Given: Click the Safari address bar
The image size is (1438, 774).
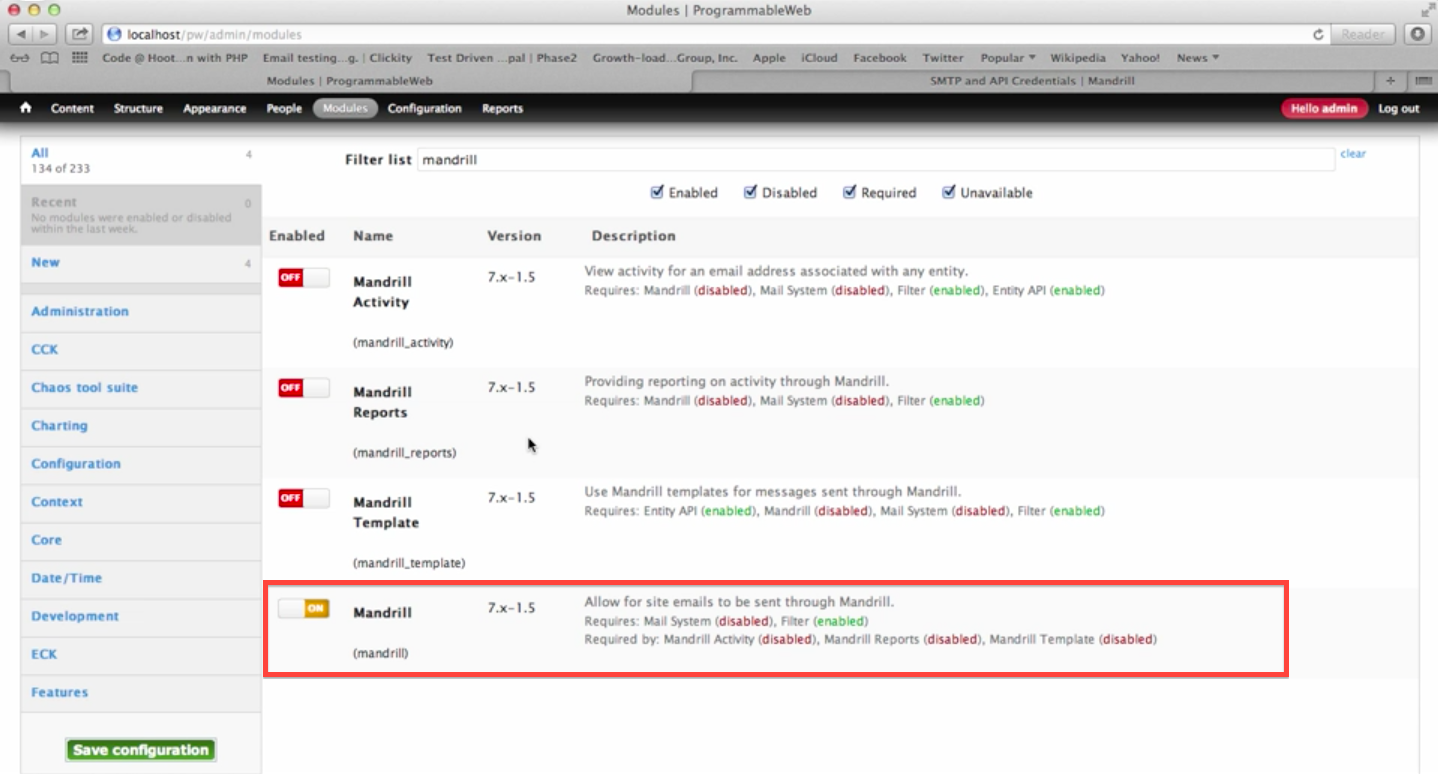Looking at the screenshot, I should point(704,34).
